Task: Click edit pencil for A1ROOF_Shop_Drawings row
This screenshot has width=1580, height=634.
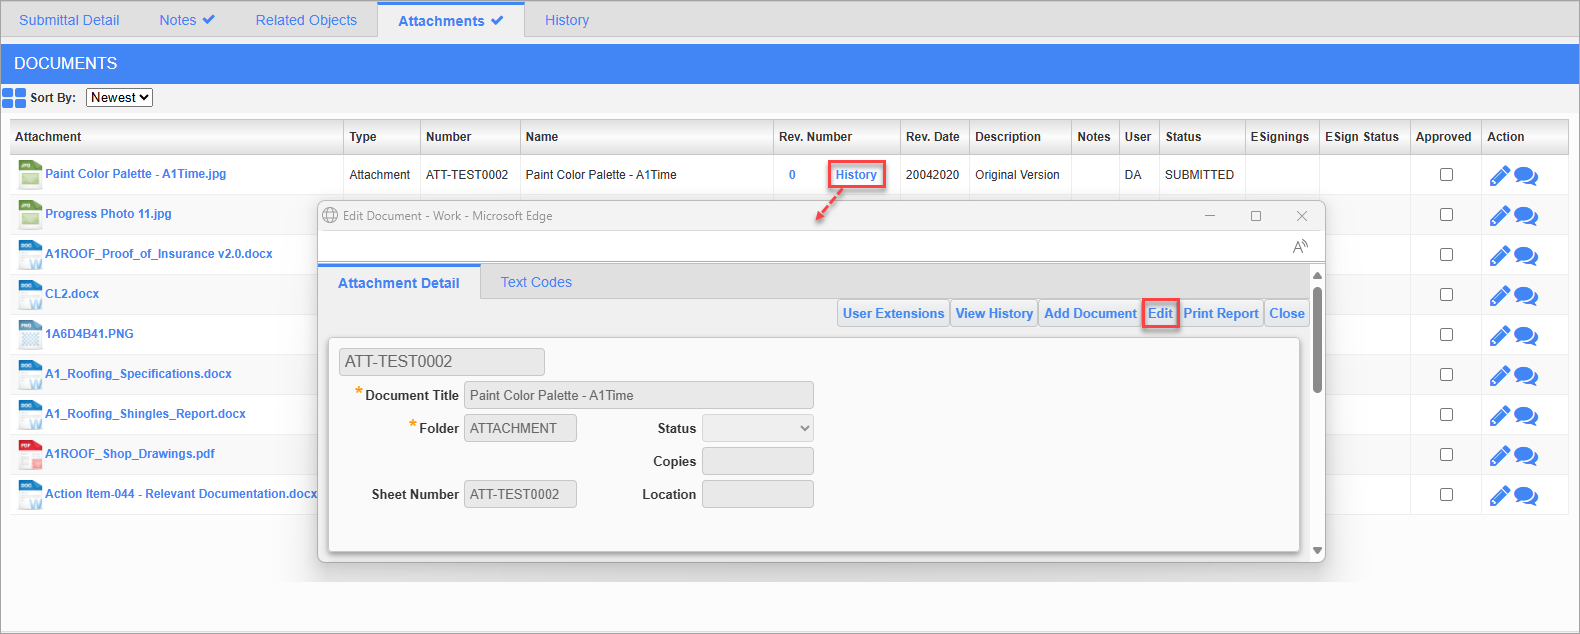Action: (1499, 456)
